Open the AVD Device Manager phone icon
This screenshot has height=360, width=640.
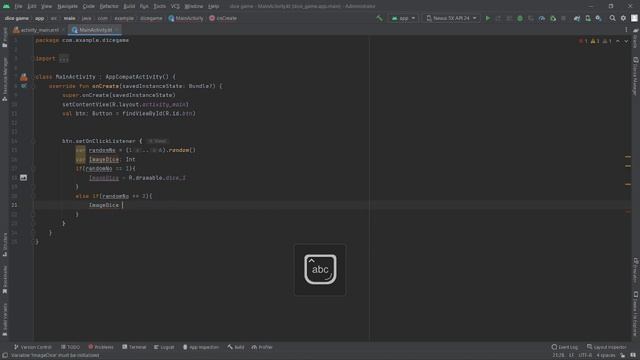(588, 18)
